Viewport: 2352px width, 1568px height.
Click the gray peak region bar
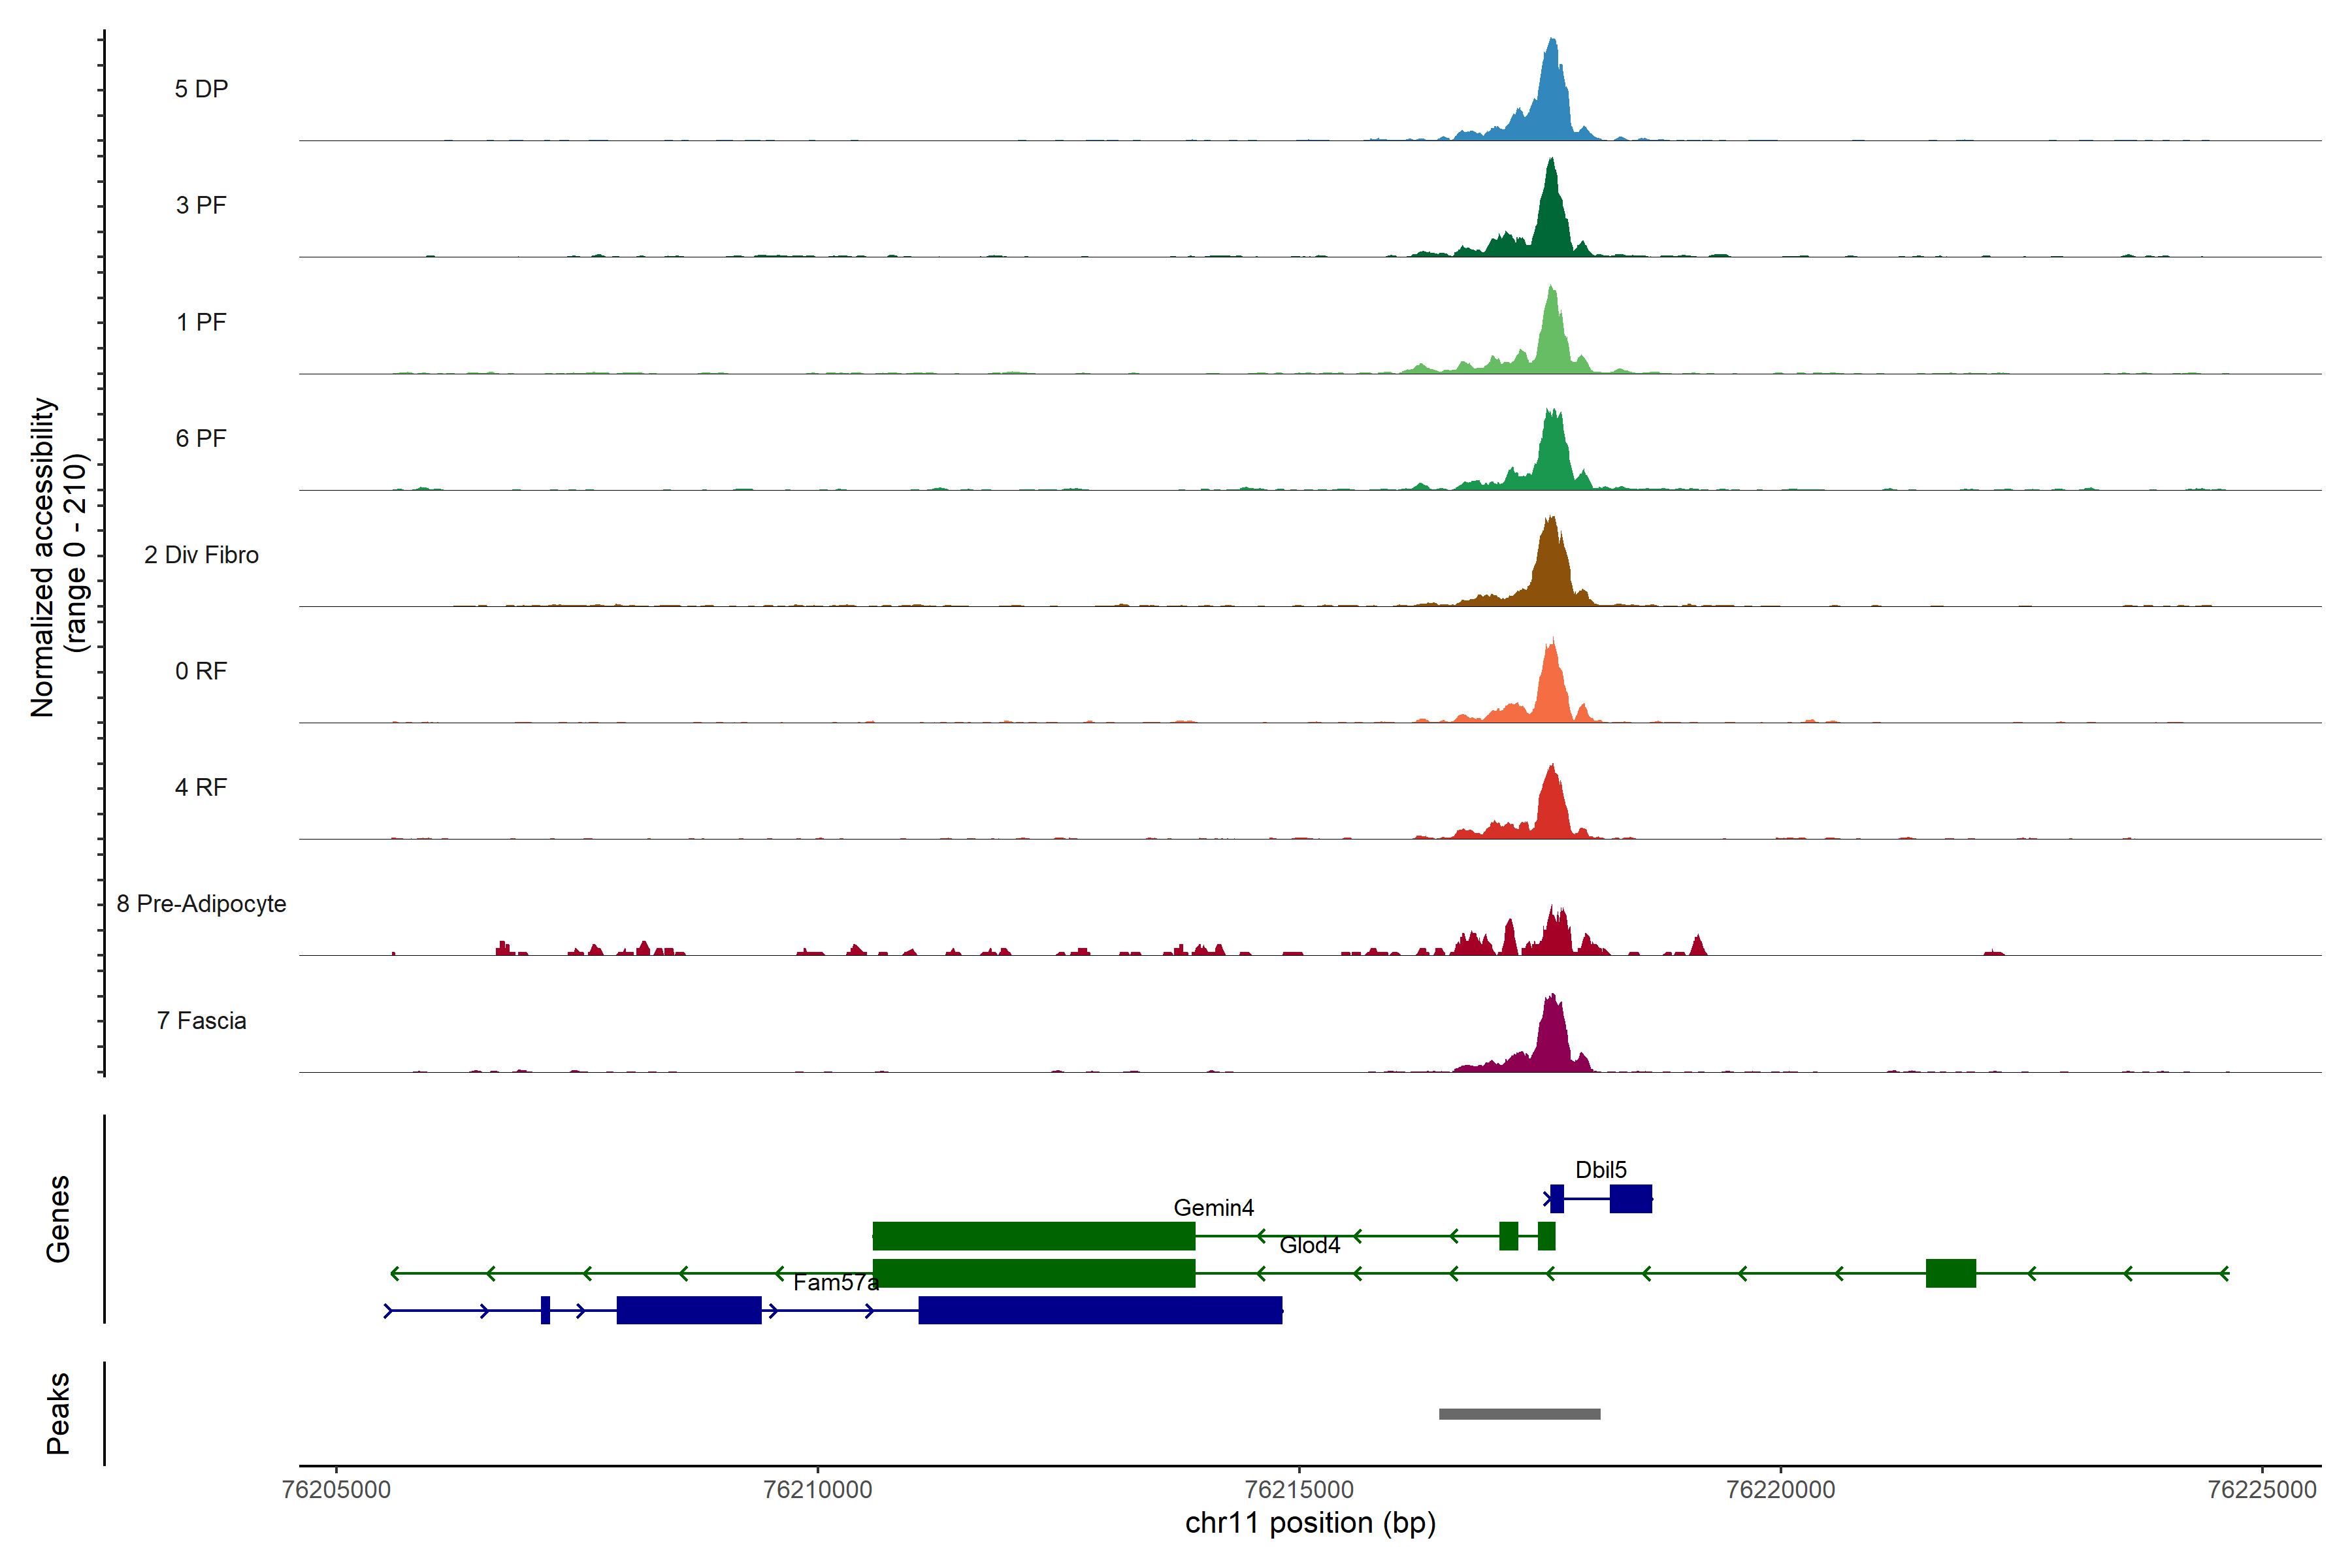pyautogui.click(x=1519, y=1414)
